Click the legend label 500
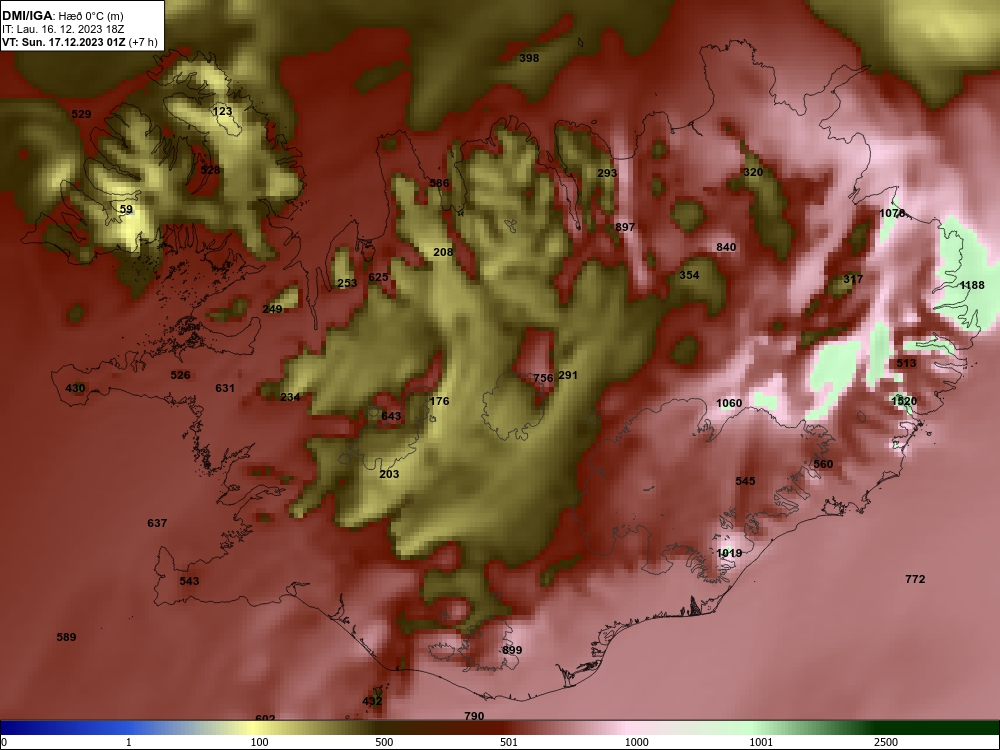Screen dimensions: 1000x750 (384, 742)
